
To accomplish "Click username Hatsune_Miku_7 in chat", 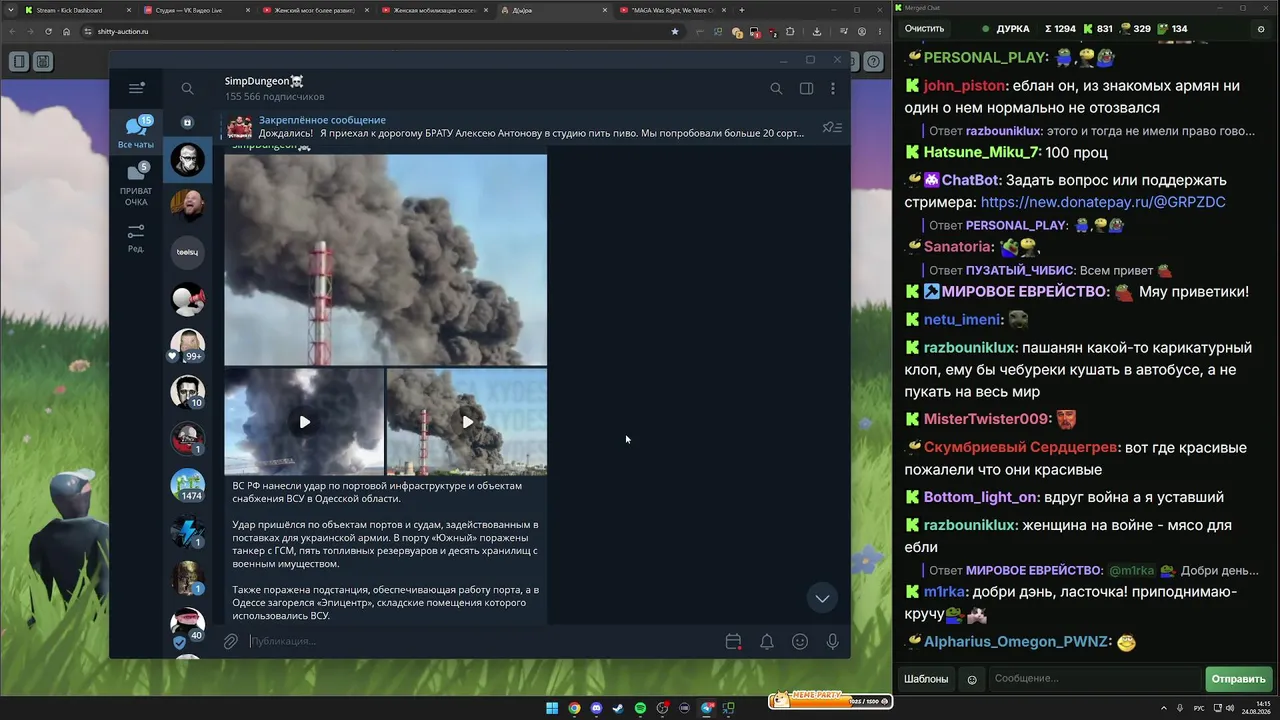I will 982,153.
